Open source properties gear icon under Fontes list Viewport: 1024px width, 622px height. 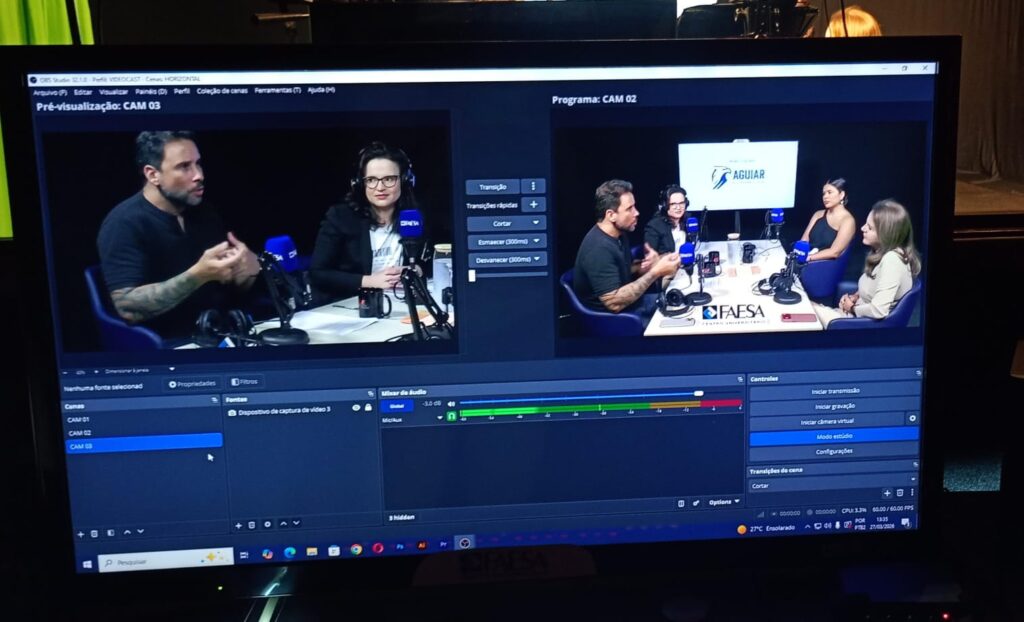(266, 524)
